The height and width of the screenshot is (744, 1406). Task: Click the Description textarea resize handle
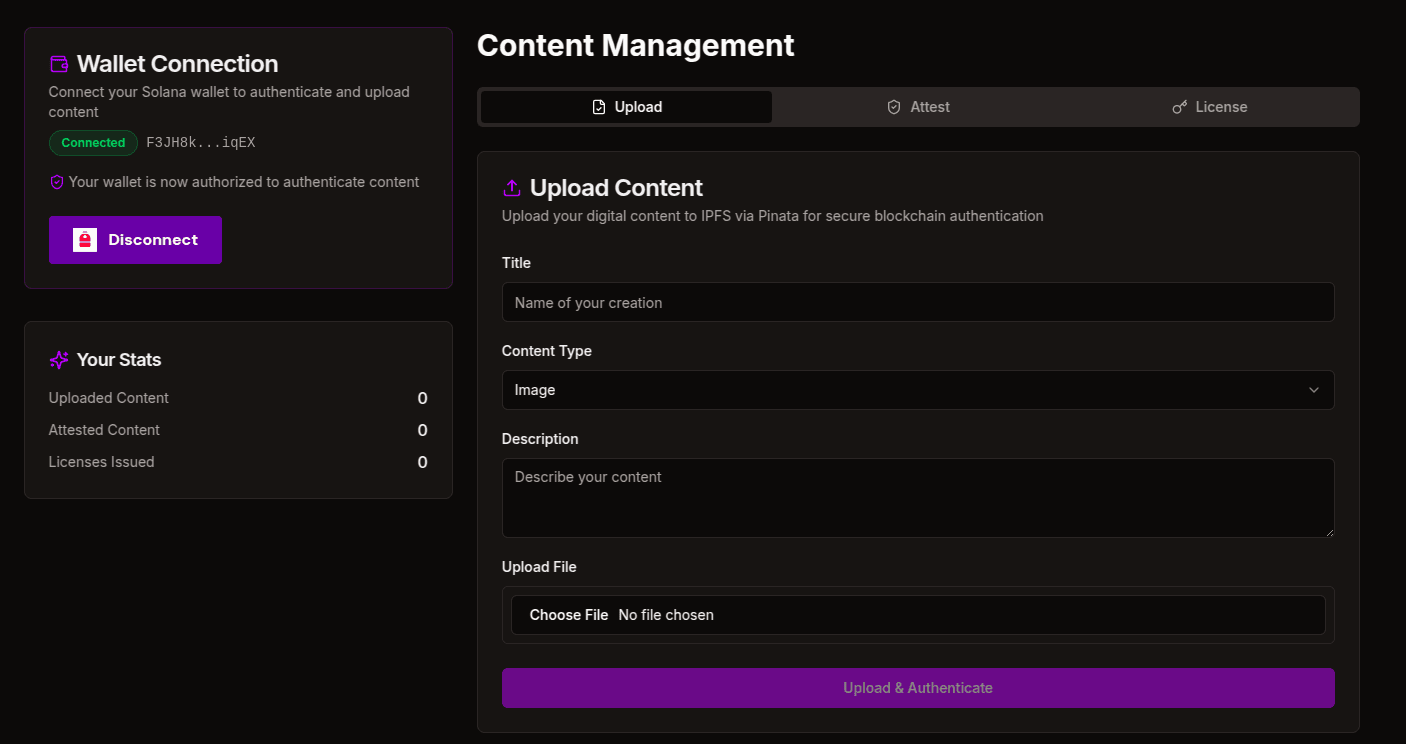coord(1329,532)
